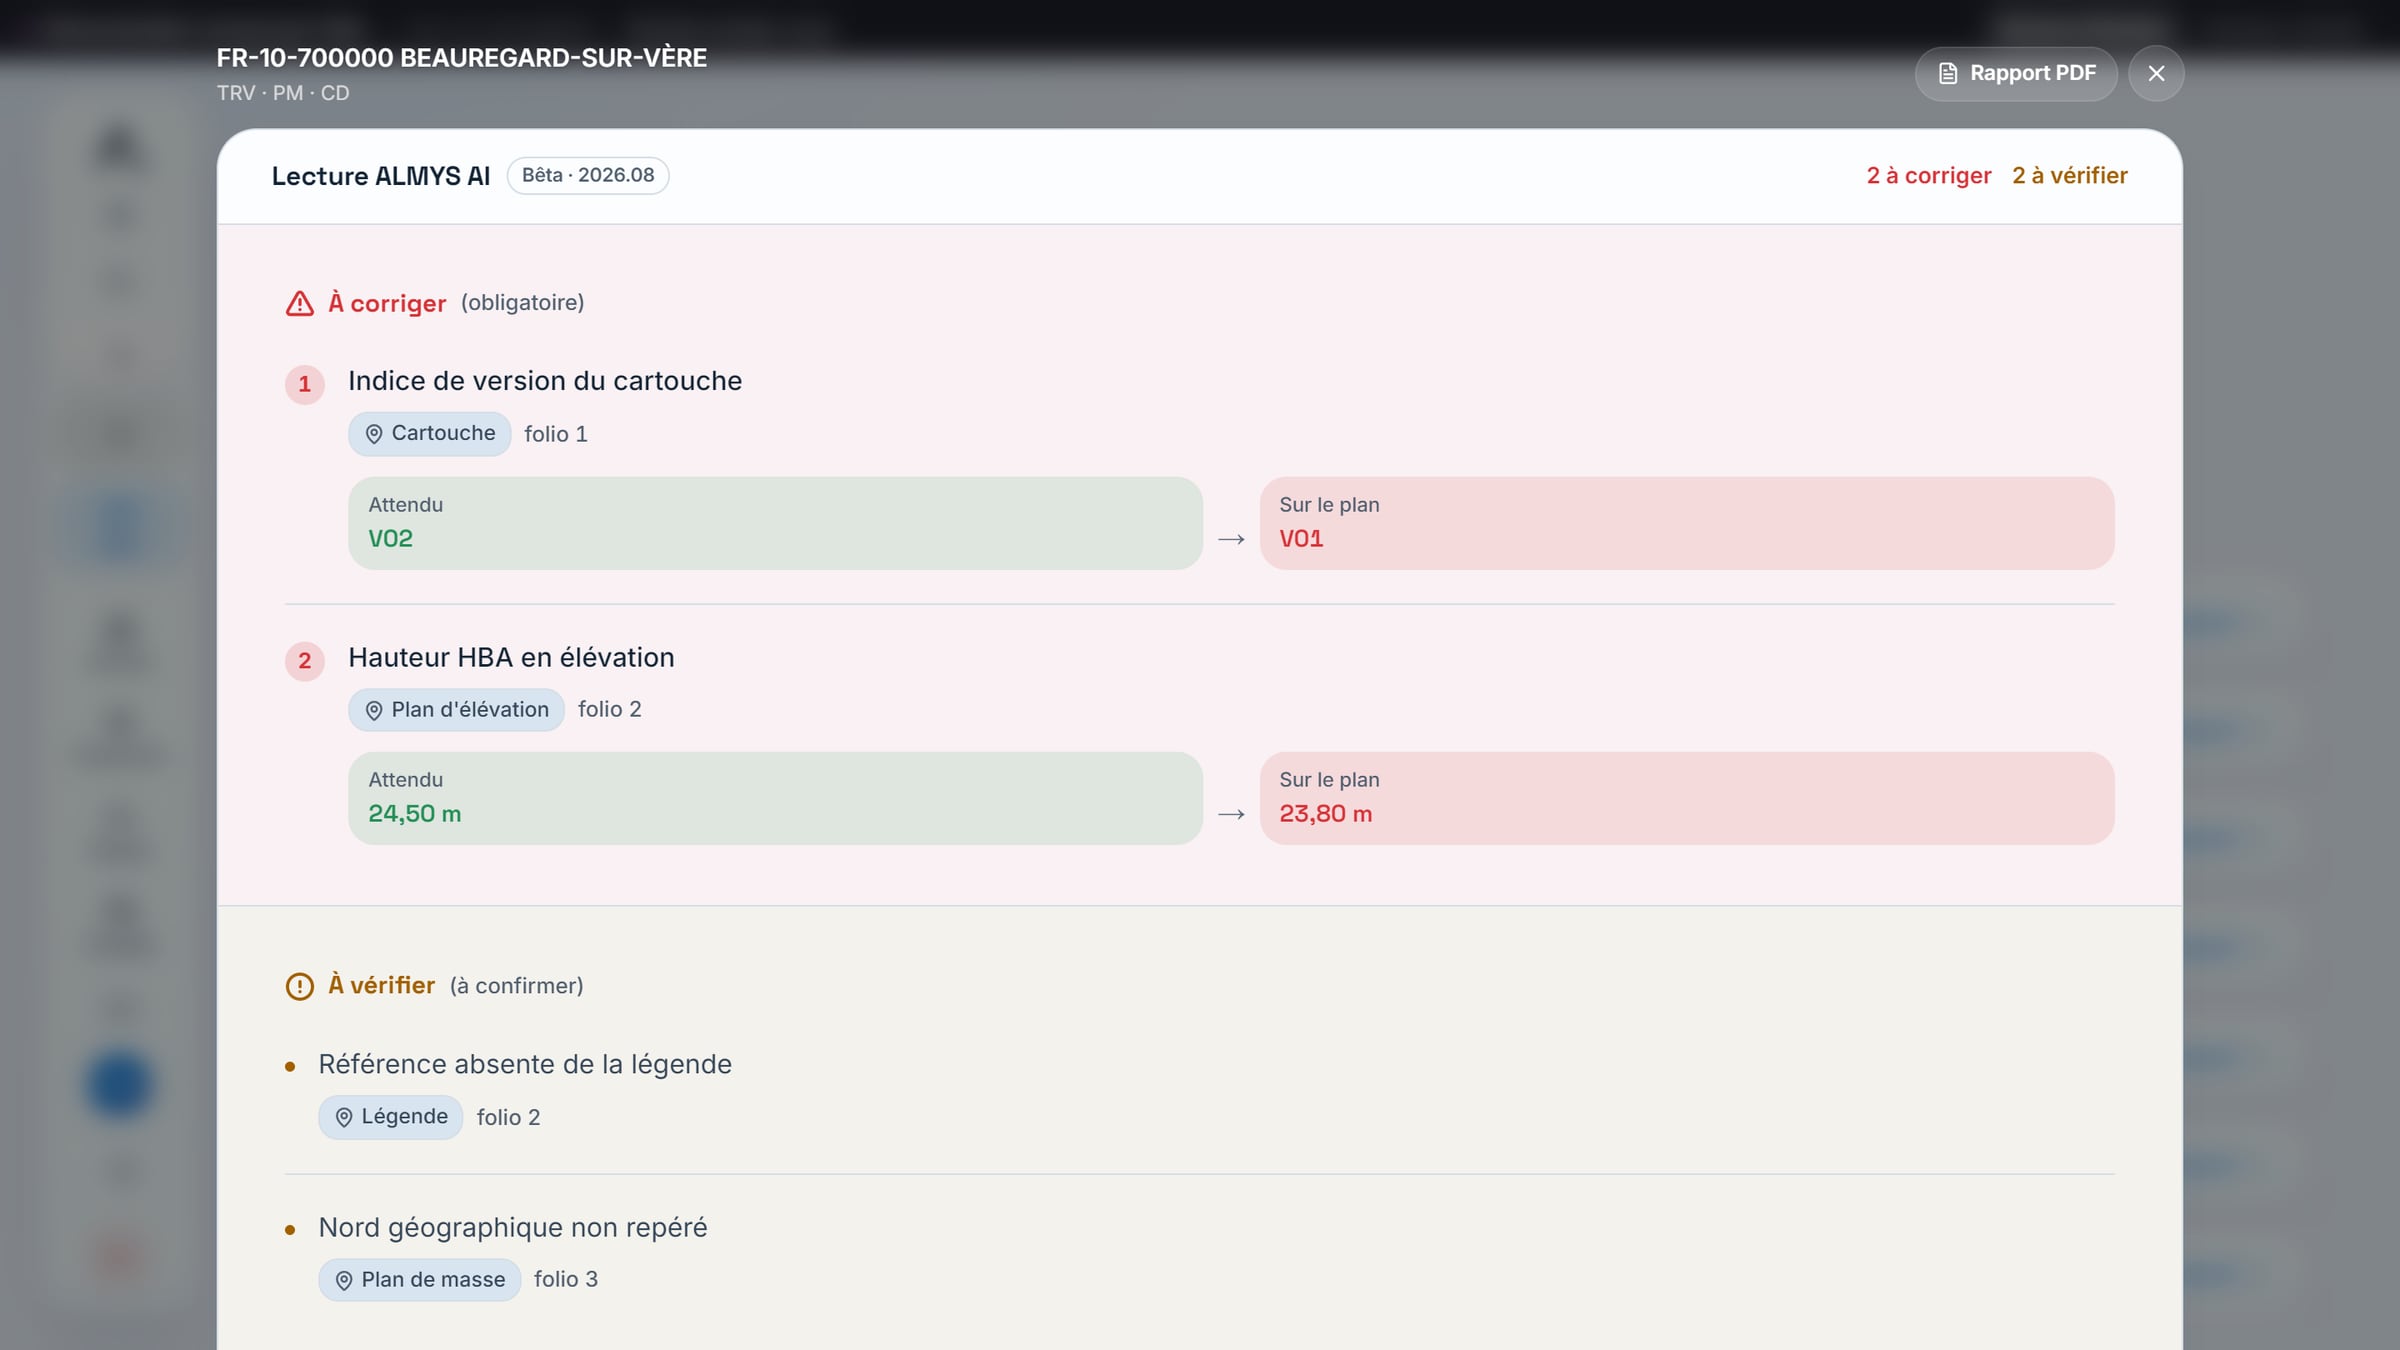Open the Rapport PDF export

(2016, 73)
